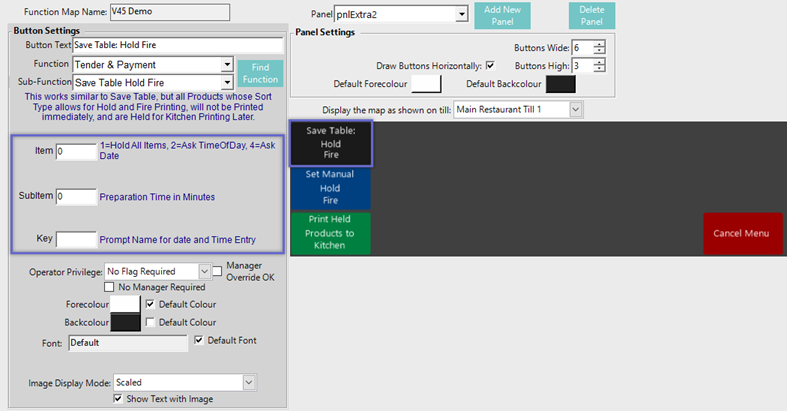Open the Panel dropdown
The height and width of the screenshot is (411, 787).
462,15
